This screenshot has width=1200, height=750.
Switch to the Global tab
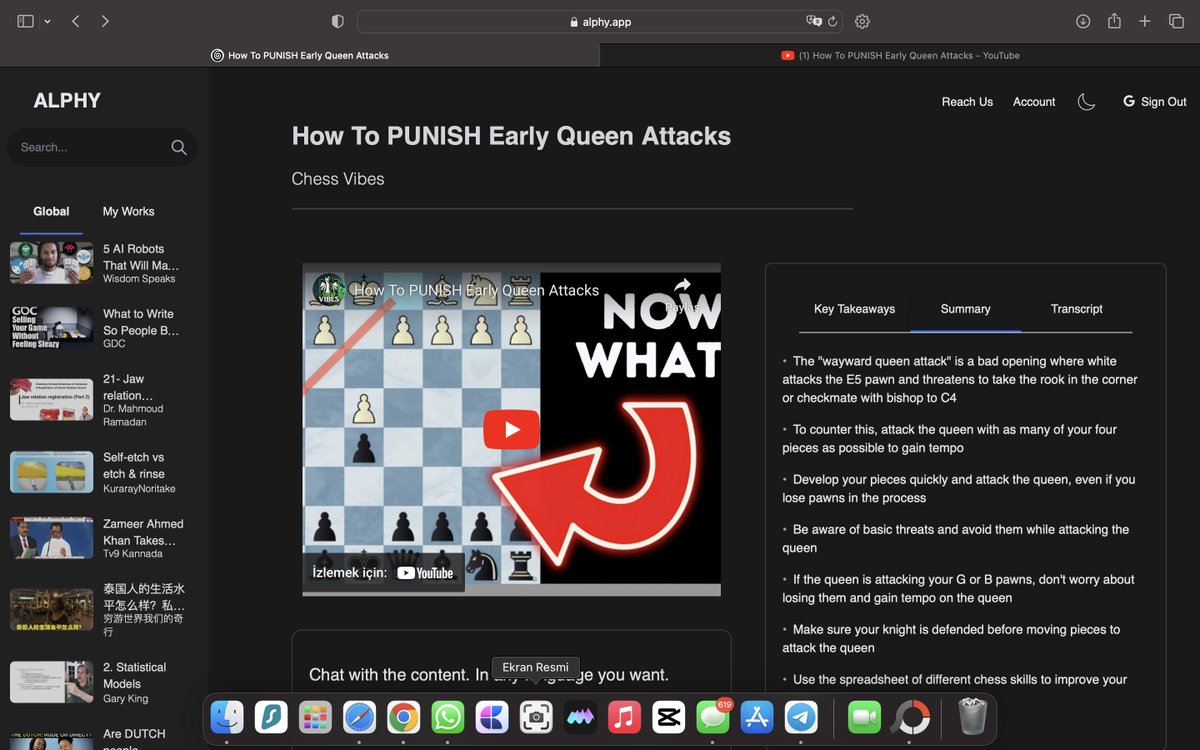pos(51,211)
